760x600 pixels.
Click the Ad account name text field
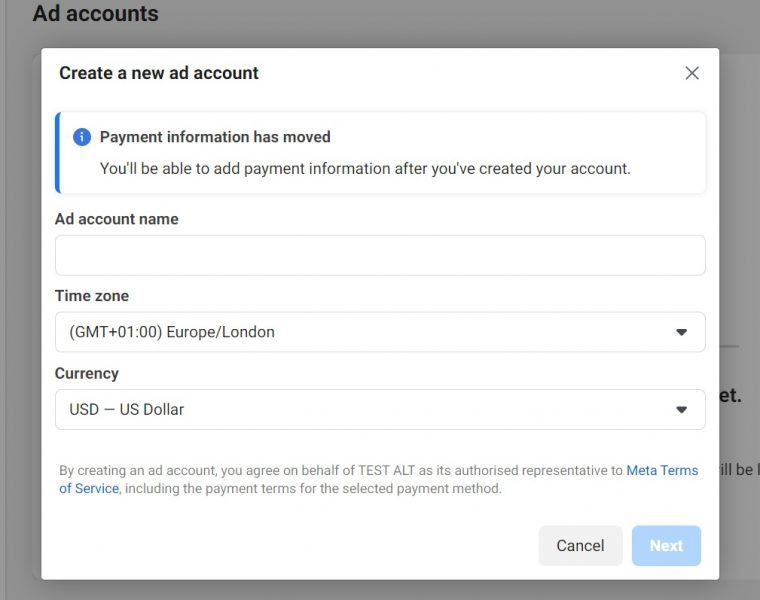[x=380, y=255]
